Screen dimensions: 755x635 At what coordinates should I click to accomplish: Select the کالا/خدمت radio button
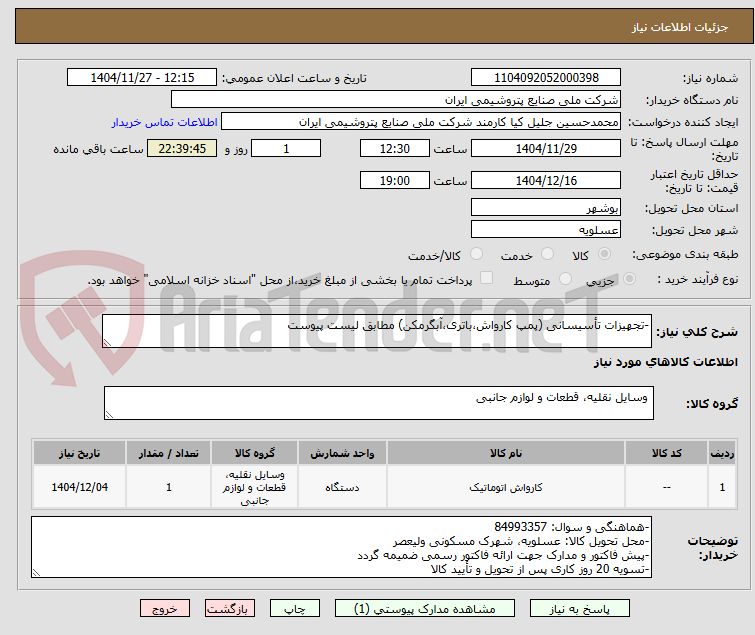pos(476,254)
